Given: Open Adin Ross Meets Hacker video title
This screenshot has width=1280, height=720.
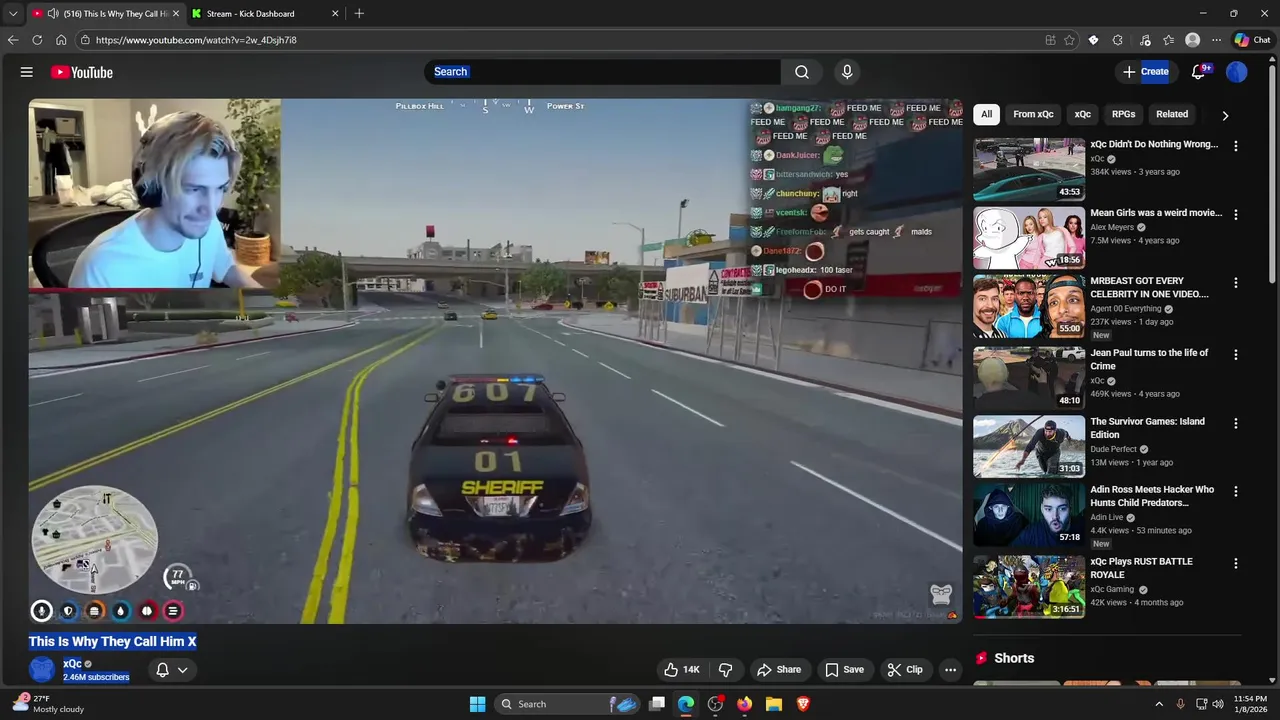Looking at the screenshot, I should [x=1152, y=496].
